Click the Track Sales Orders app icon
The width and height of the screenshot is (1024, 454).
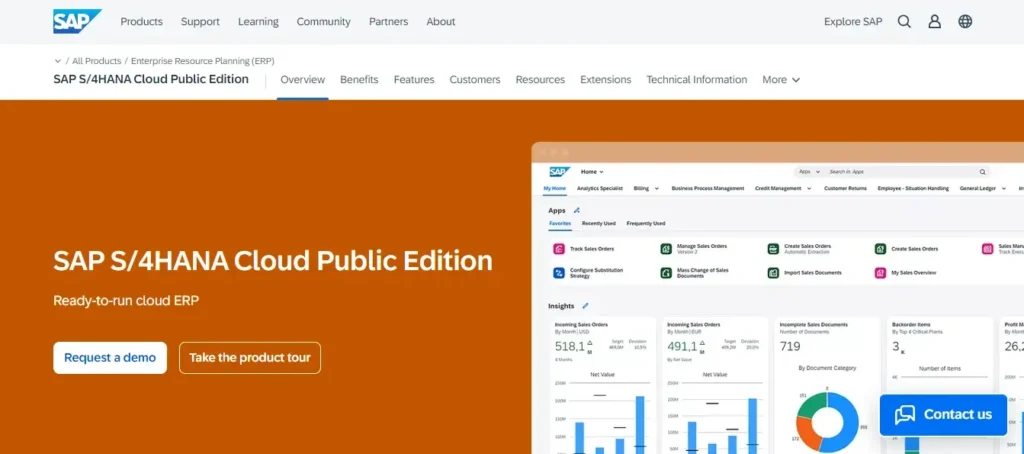coord(558,249)
